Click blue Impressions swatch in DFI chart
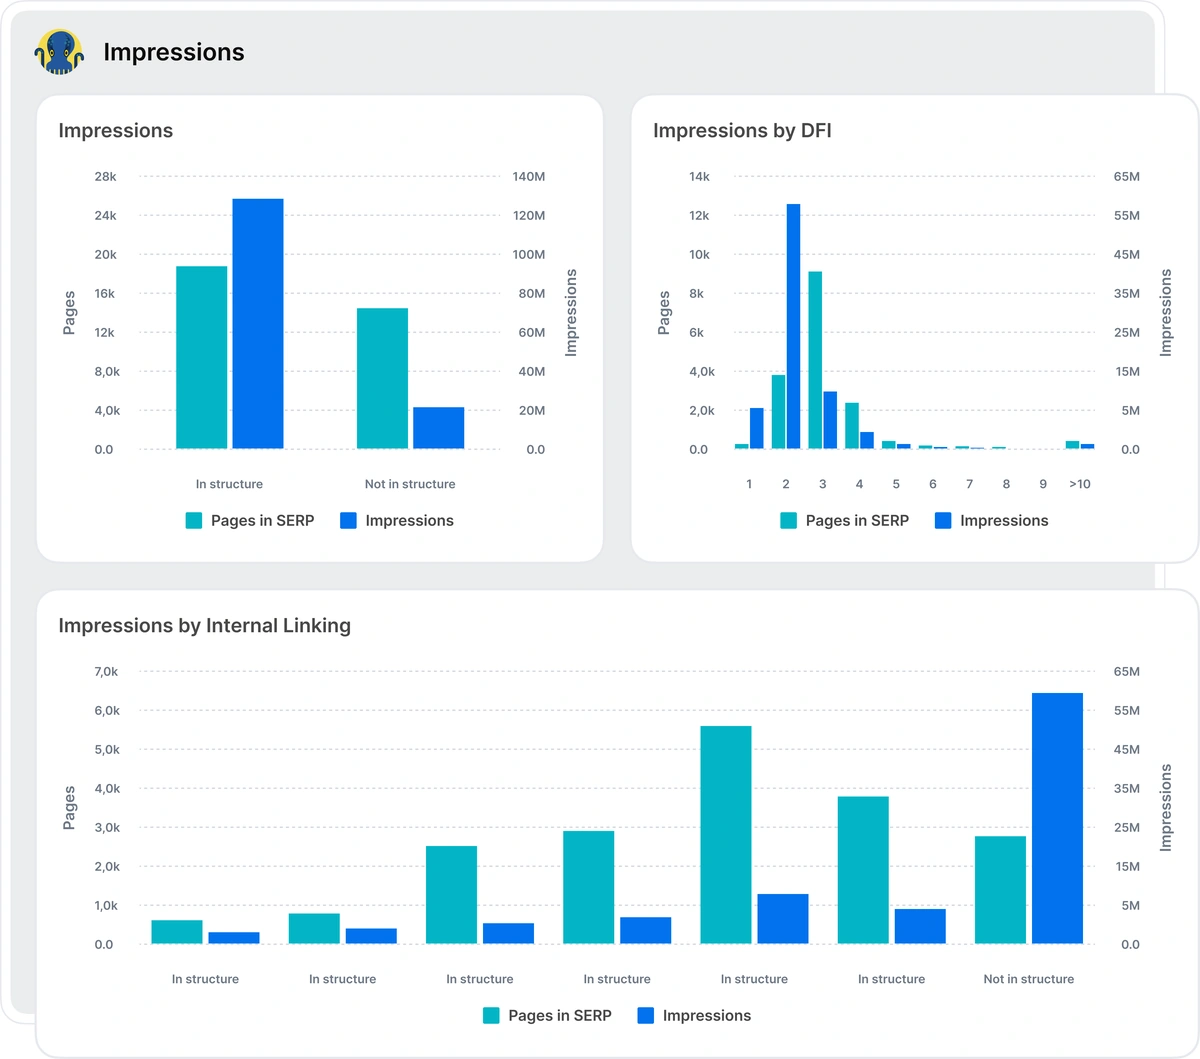The height and width of the screenshot is (1059, 1200). click(x=943, y=521)
